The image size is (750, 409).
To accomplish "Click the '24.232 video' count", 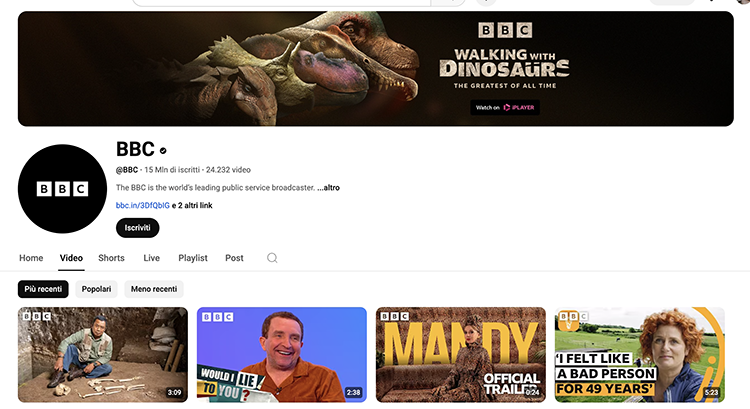I will (x=228, y=170).
